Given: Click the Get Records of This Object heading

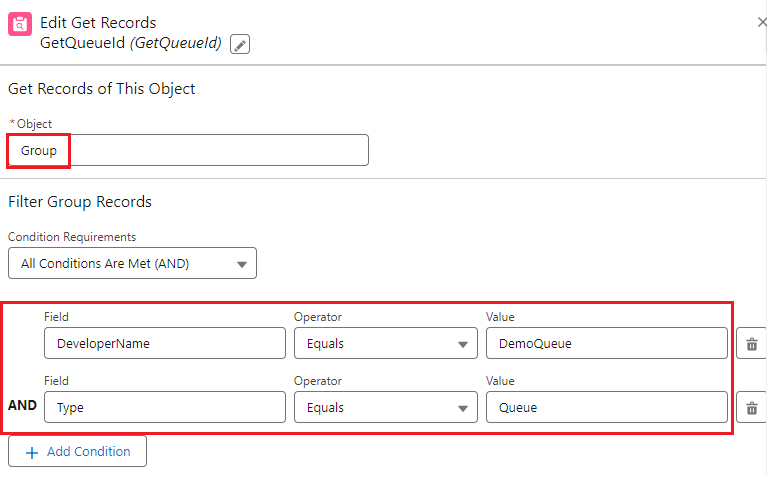Looking at the screenshot, I should click(102, 89).
